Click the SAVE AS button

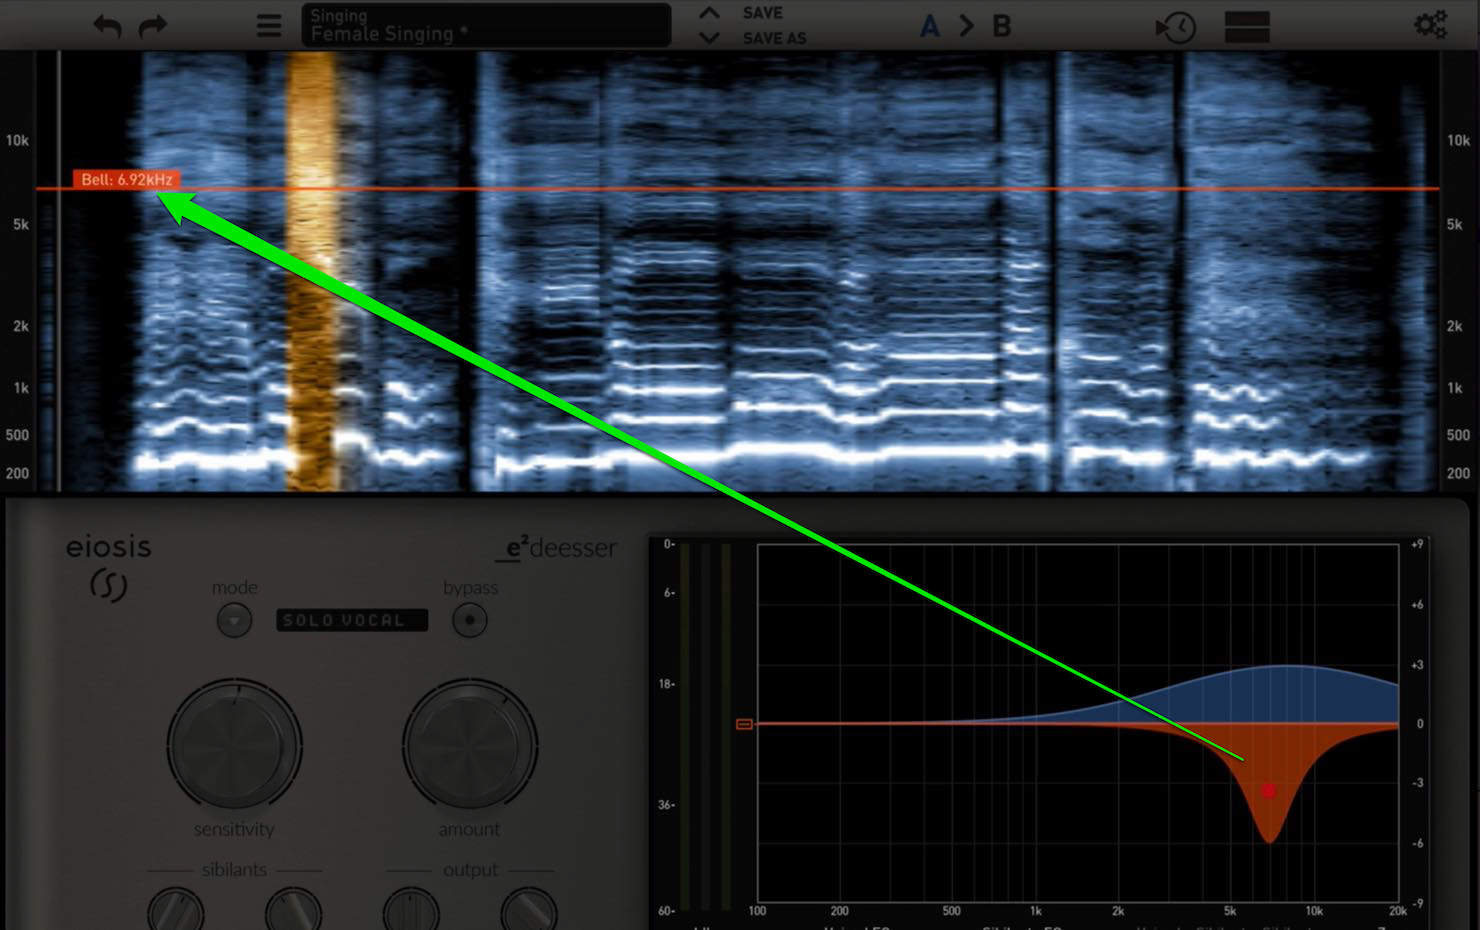774,38
